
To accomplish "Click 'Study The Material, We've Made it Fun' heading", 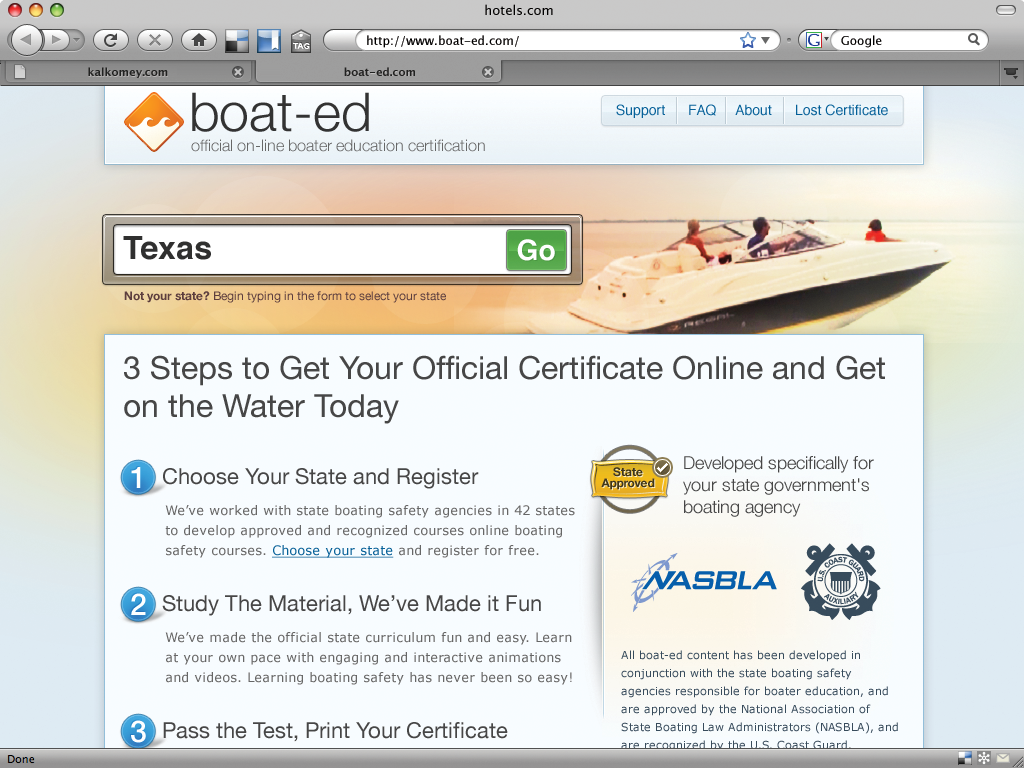I will pos(352,603).
